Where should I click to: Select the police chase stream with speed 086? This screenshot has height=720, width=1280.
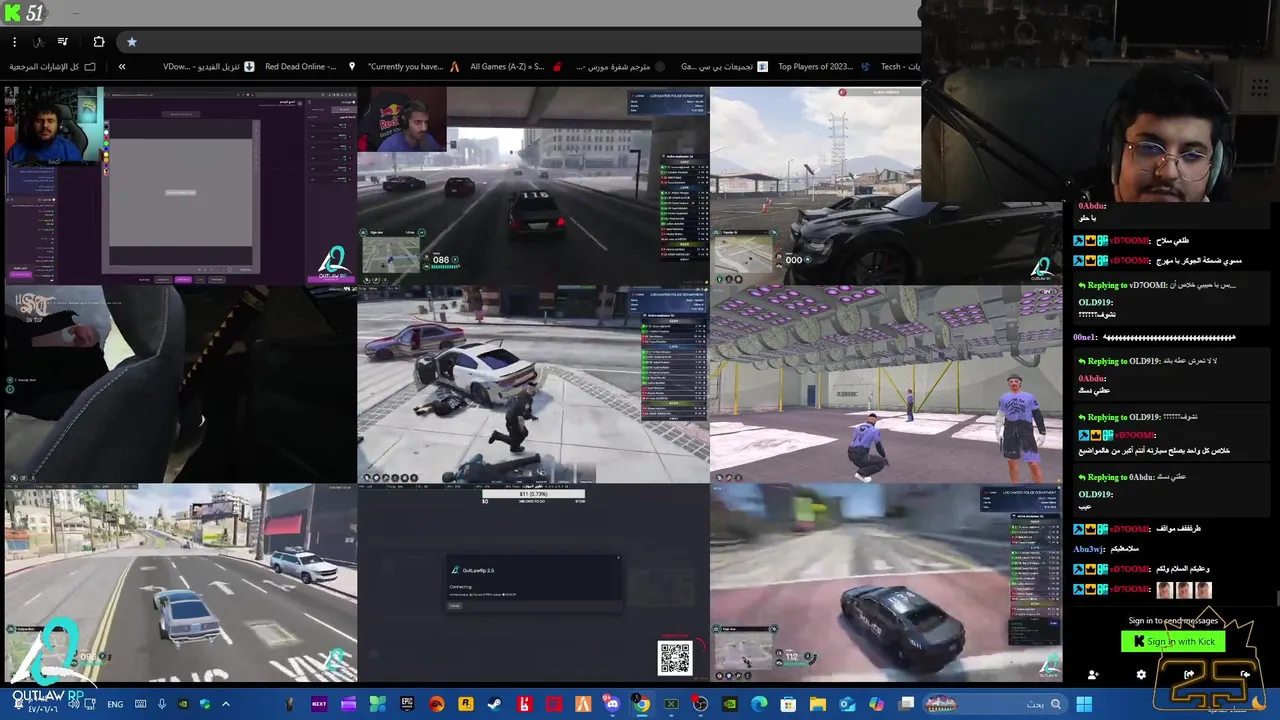pos(533,185)
